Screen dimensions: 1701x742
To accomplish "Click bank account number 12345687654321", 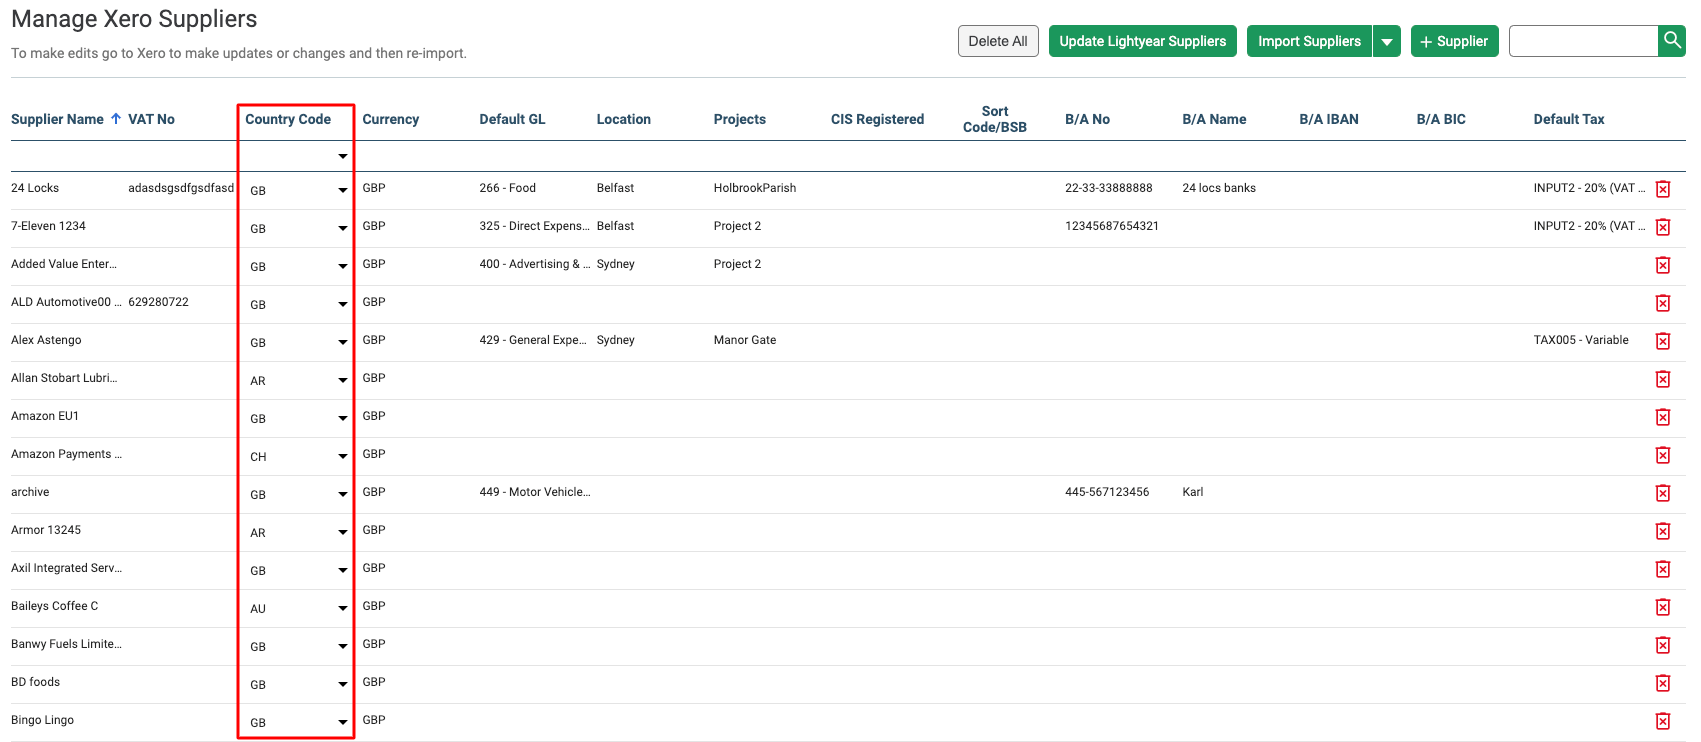I will point(1112,226).
